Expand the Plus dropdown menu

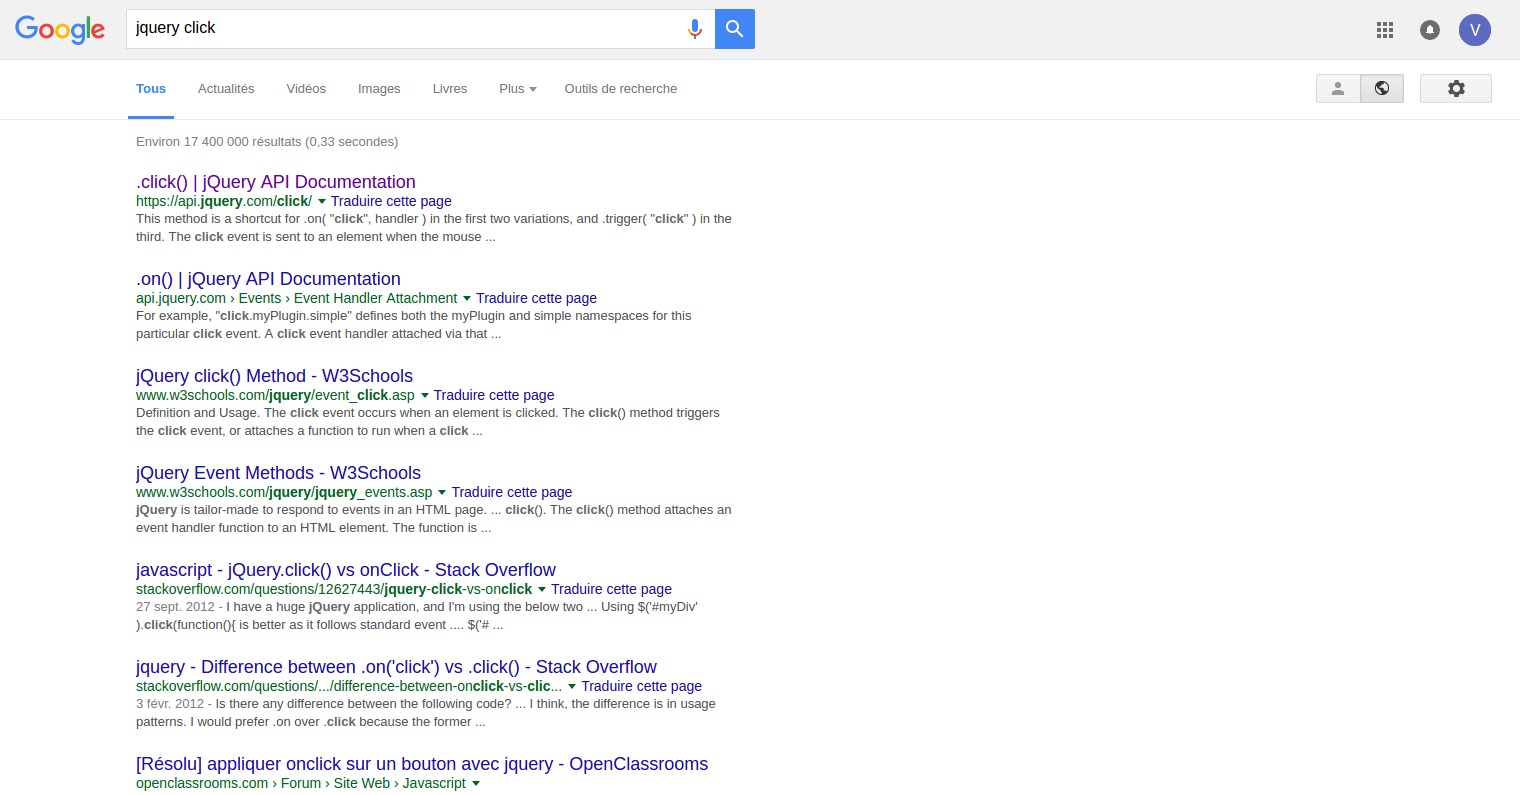[x=518, y=89]
